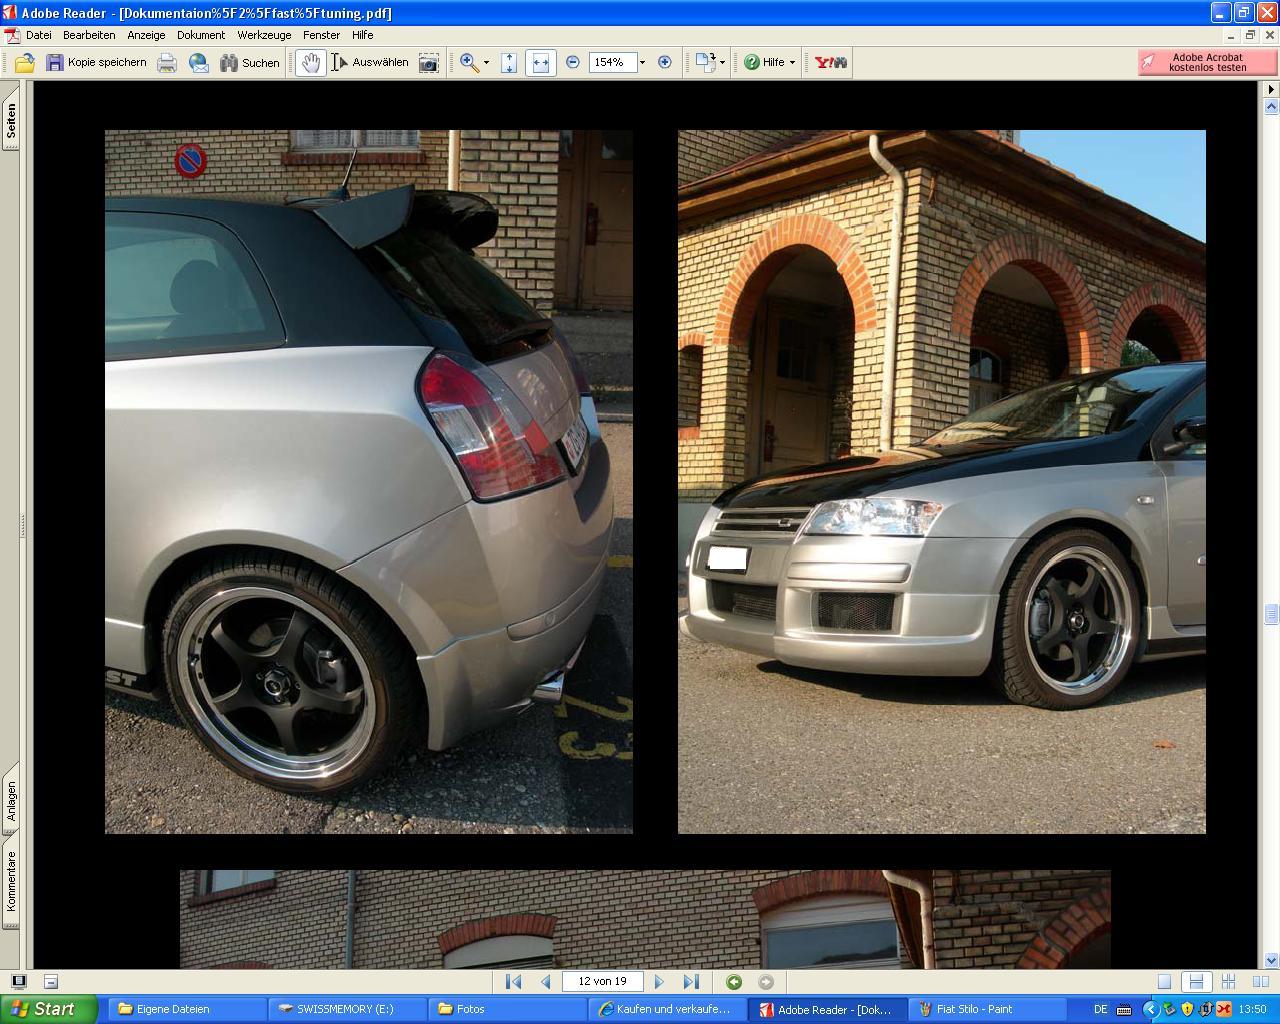Open the Seiten side panel tab
Viewport: 1280px width, 1024px height.
[11, 122]
